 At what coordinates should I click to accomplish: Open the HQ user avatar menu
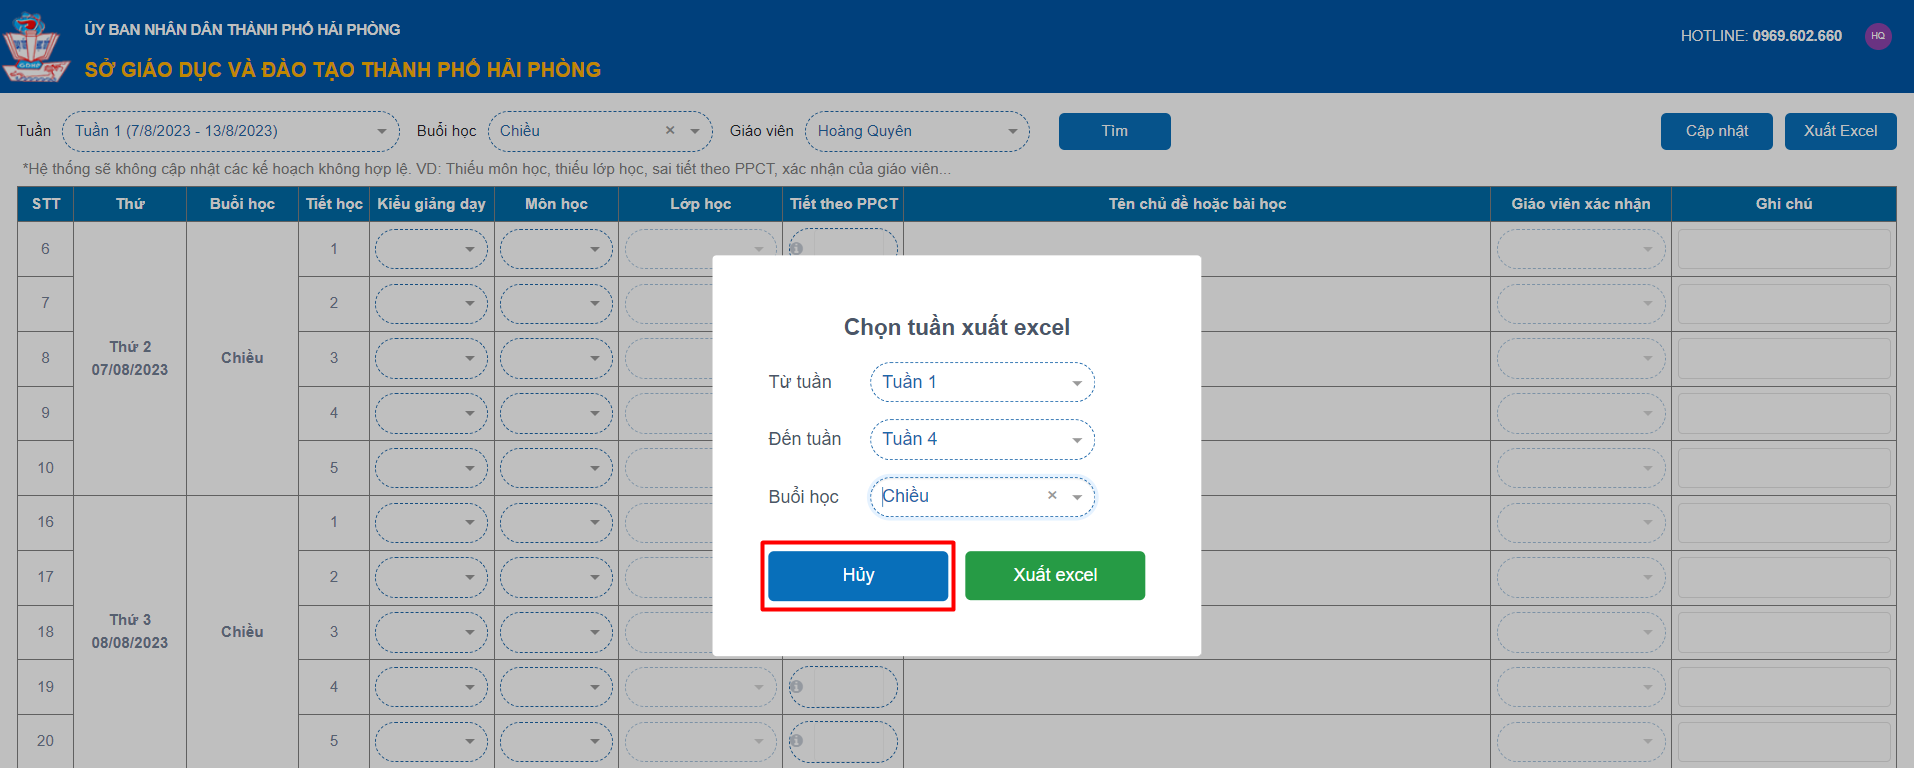(x=1878, y=36)
